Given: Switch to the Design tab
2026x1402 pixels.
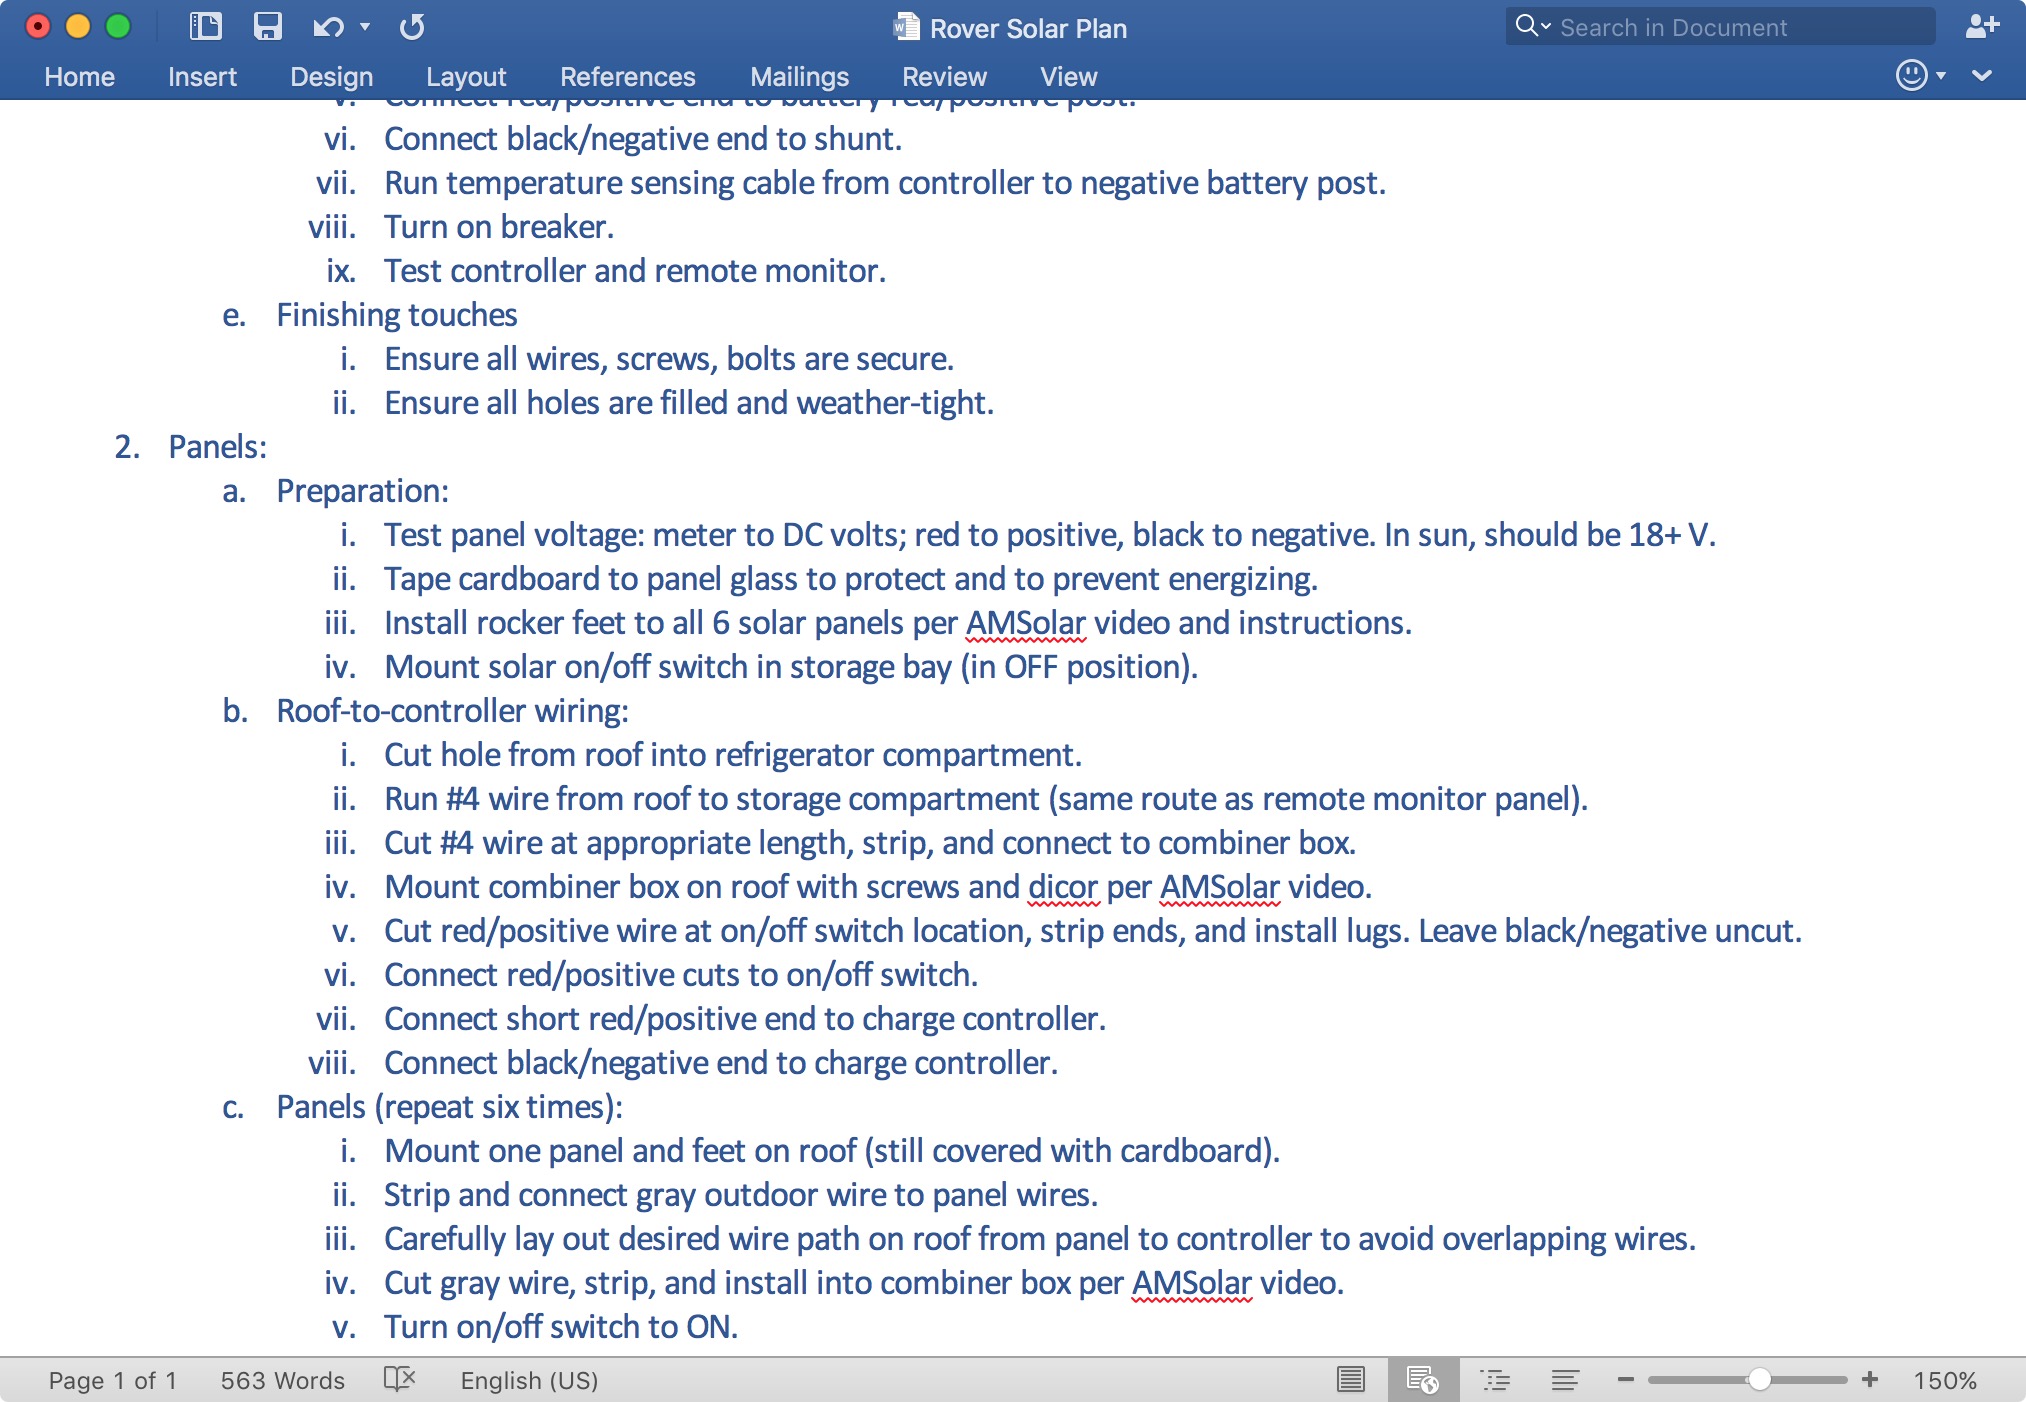Looking at the screenshot, I should coord(331,77).
